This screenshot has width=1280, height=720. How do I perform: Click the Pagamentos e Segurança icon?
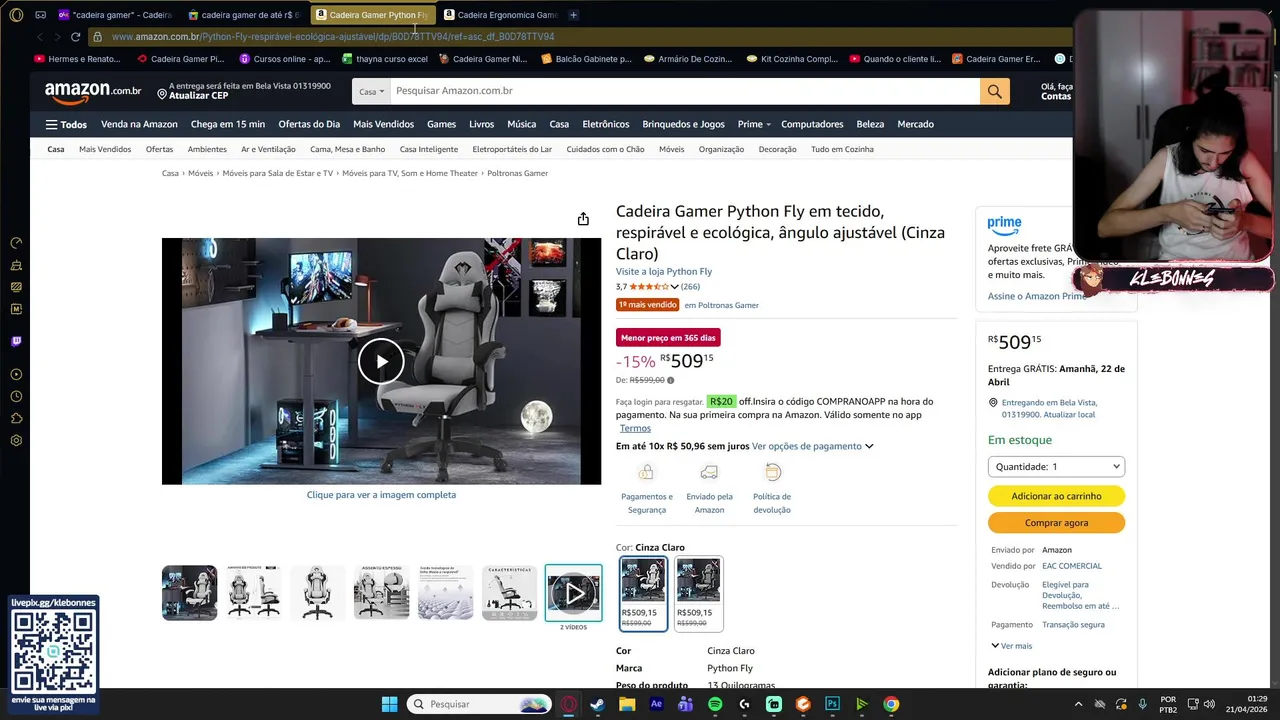(x=646, y=472)
